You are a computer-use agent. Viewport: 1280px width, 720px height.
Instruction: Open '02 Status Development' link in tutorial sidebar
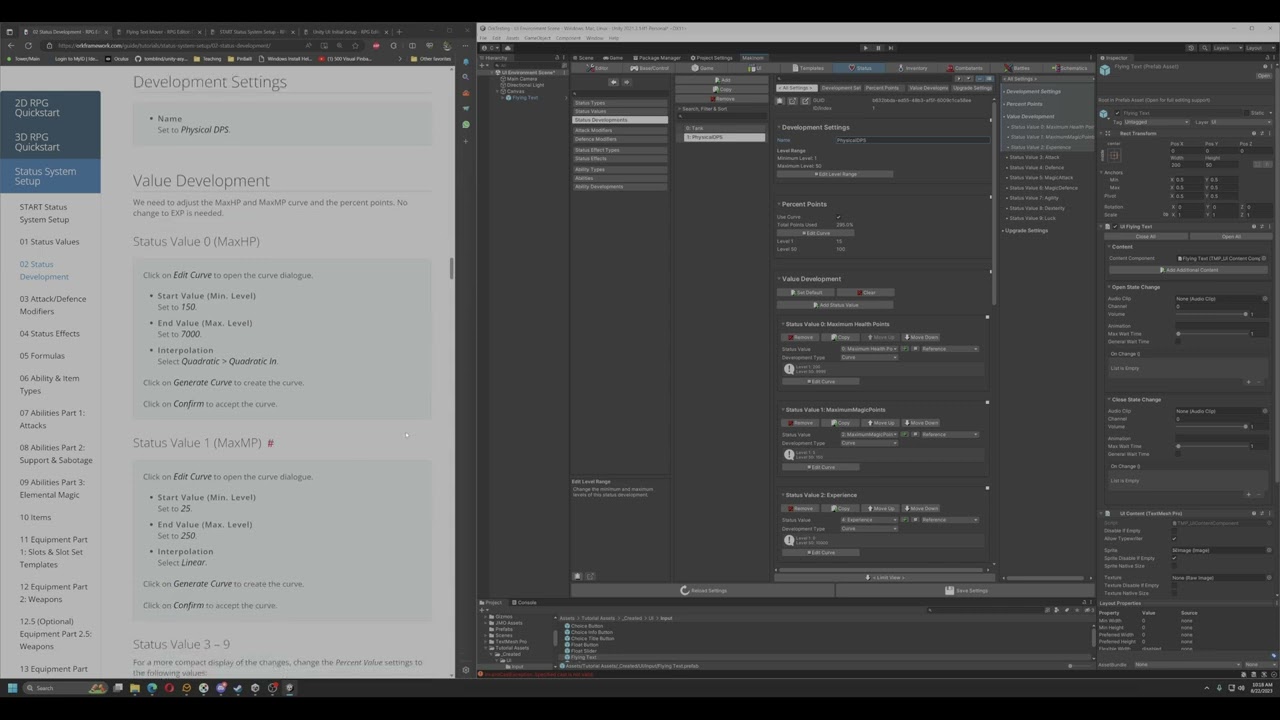44,270
